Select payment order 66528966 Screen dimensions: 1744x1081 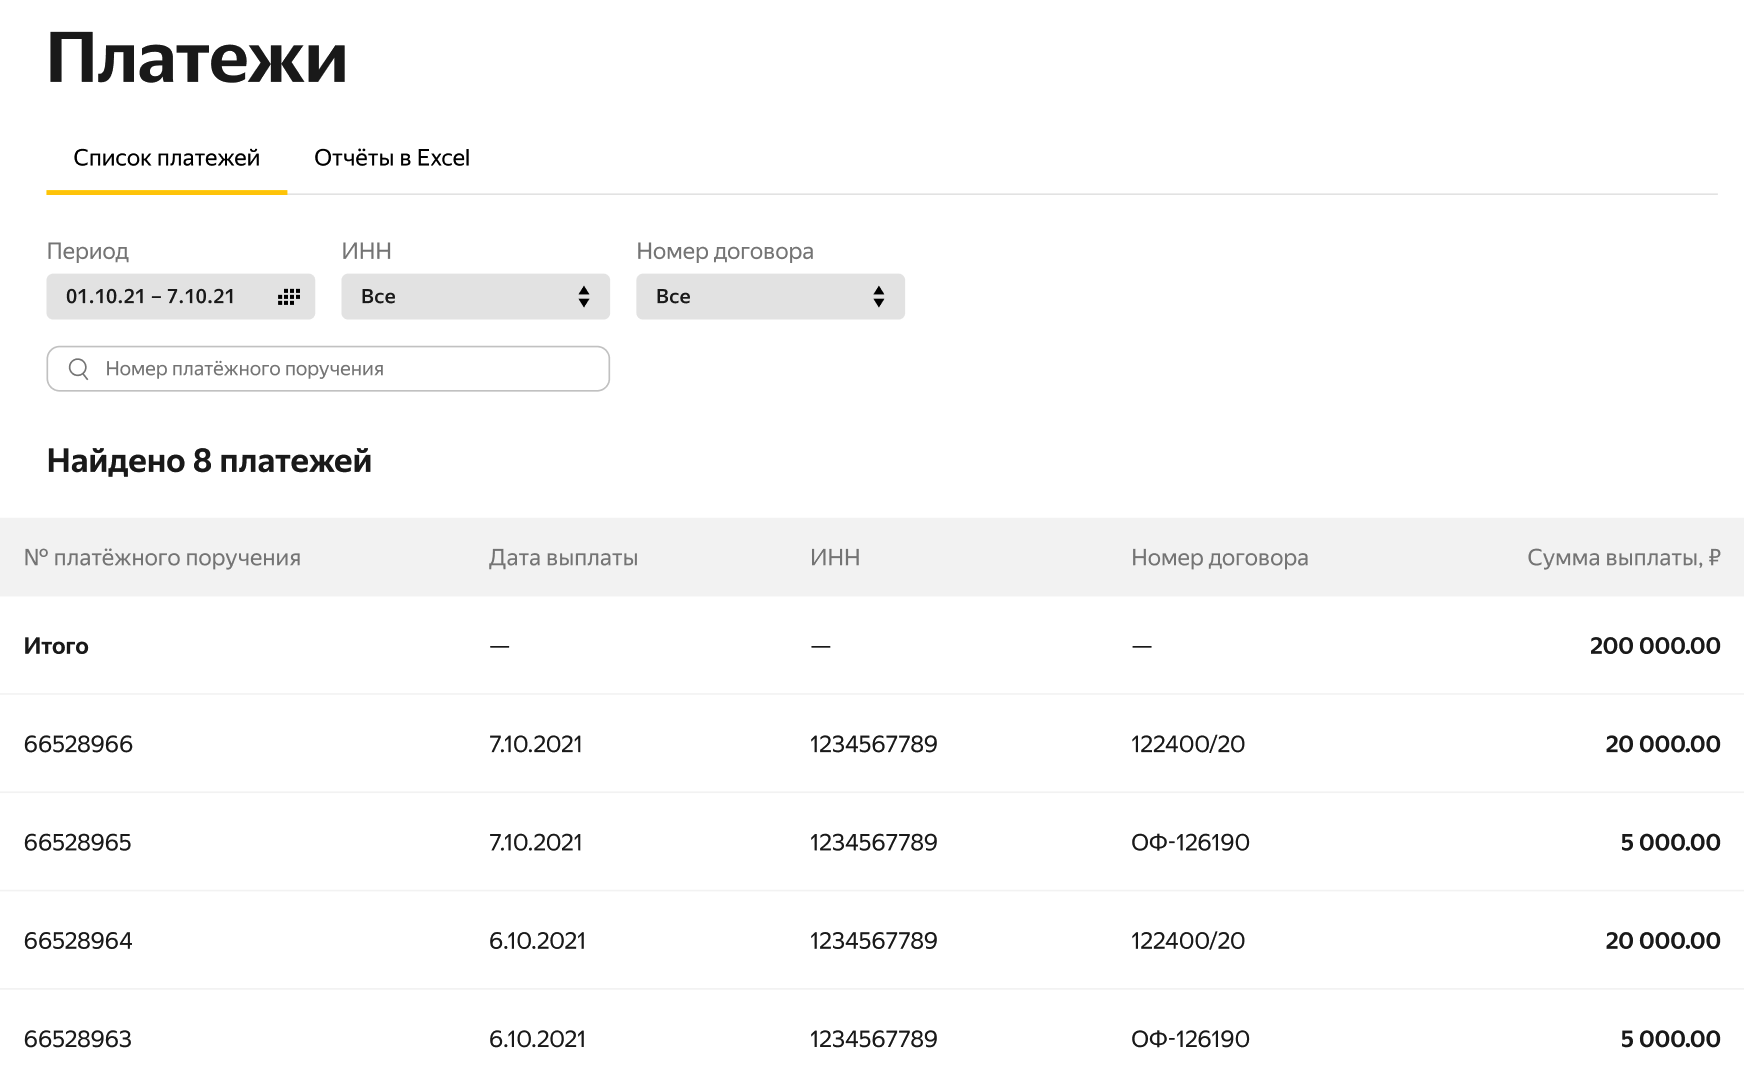tap(78, 744)
